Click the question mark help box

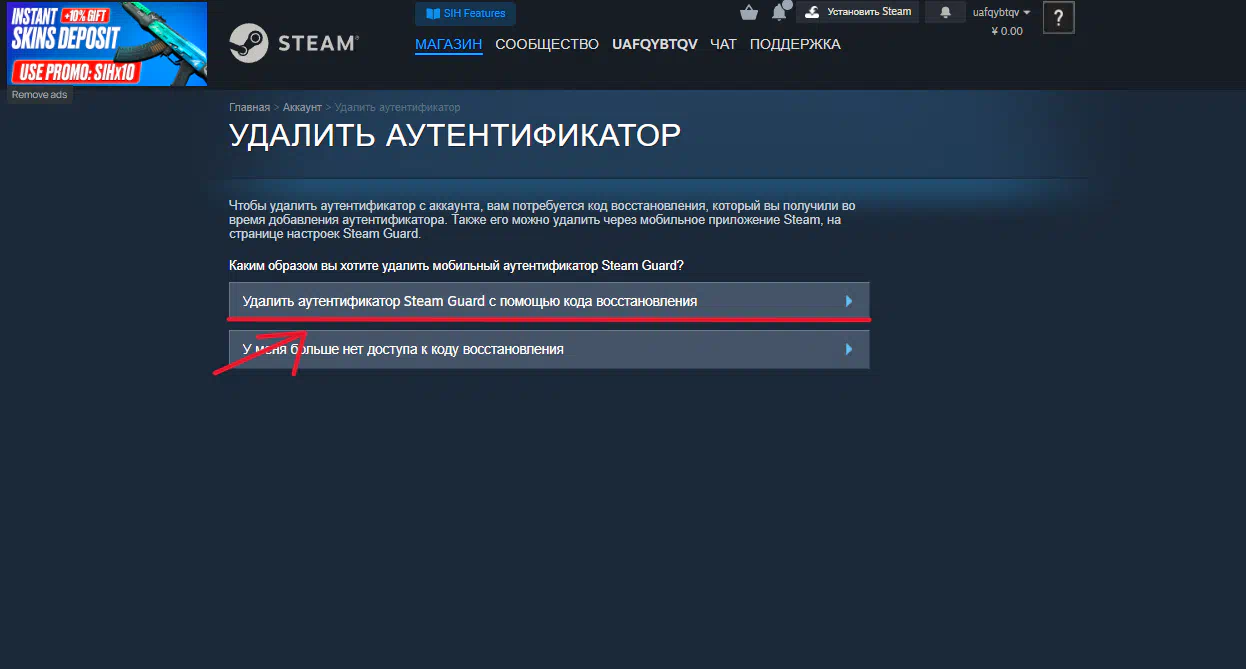[1058, 18]
